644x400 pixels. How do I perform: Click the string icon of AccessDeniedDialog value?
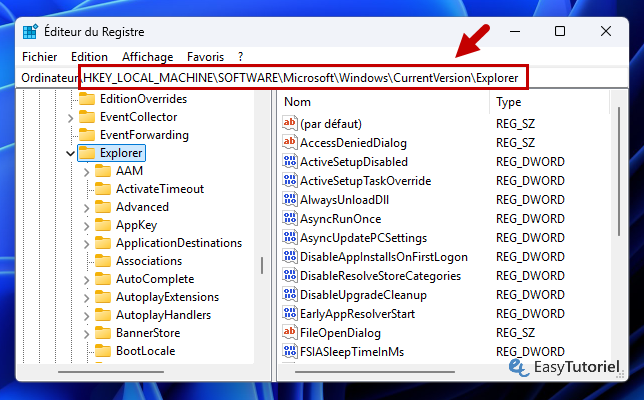290,143
